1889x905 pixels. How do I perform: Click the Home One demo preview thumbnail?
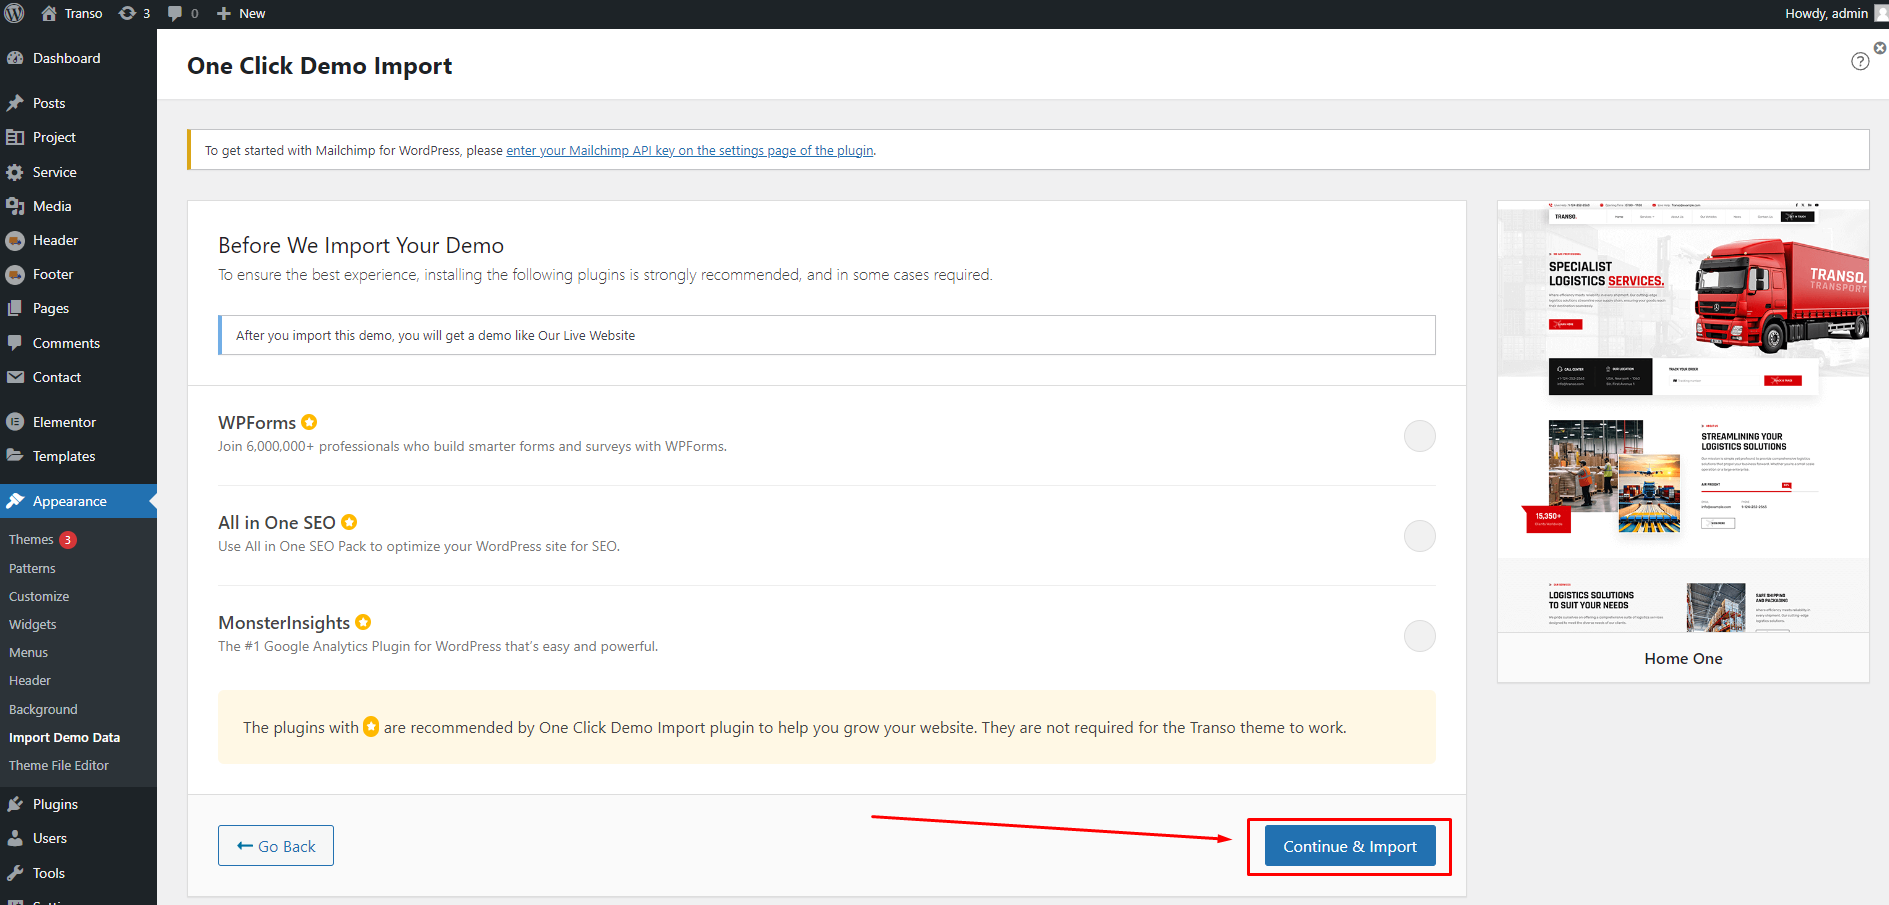click(1683, 417)
